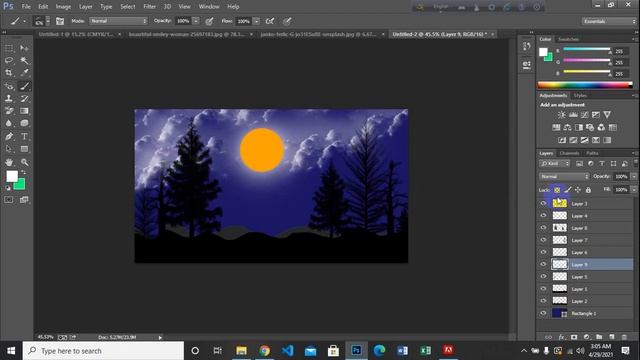The image size is (640, 360).
Task: Open layer blend mode Normal dropdown
Action: [x=564, y=176]
